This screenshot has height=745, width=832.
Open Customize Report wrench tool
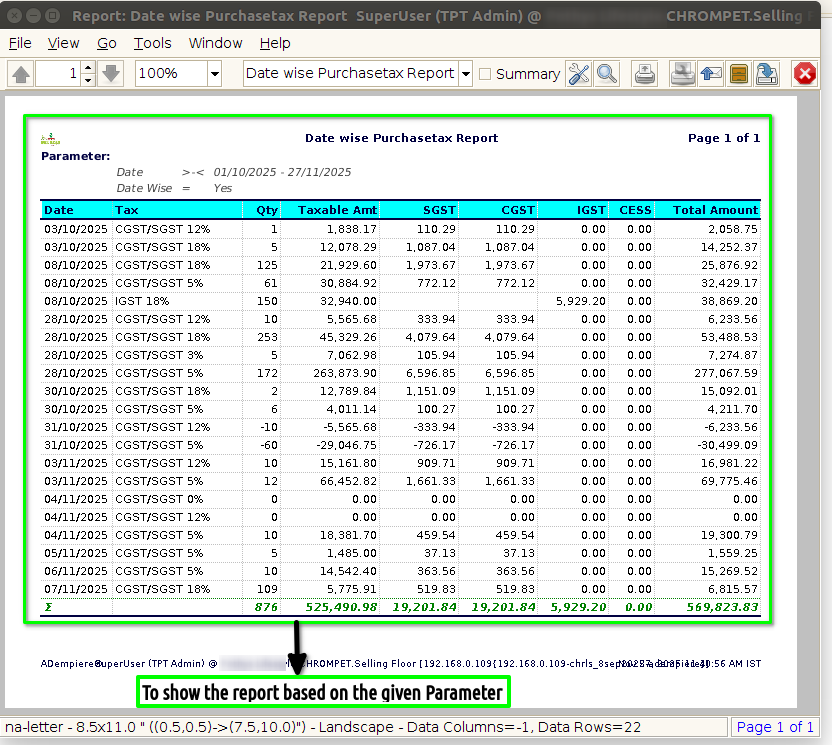click(578, 74)
